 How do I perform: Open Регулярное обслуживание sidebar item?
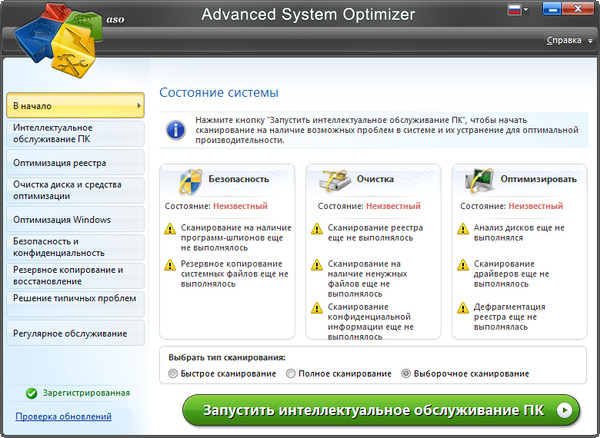(73, 332)
